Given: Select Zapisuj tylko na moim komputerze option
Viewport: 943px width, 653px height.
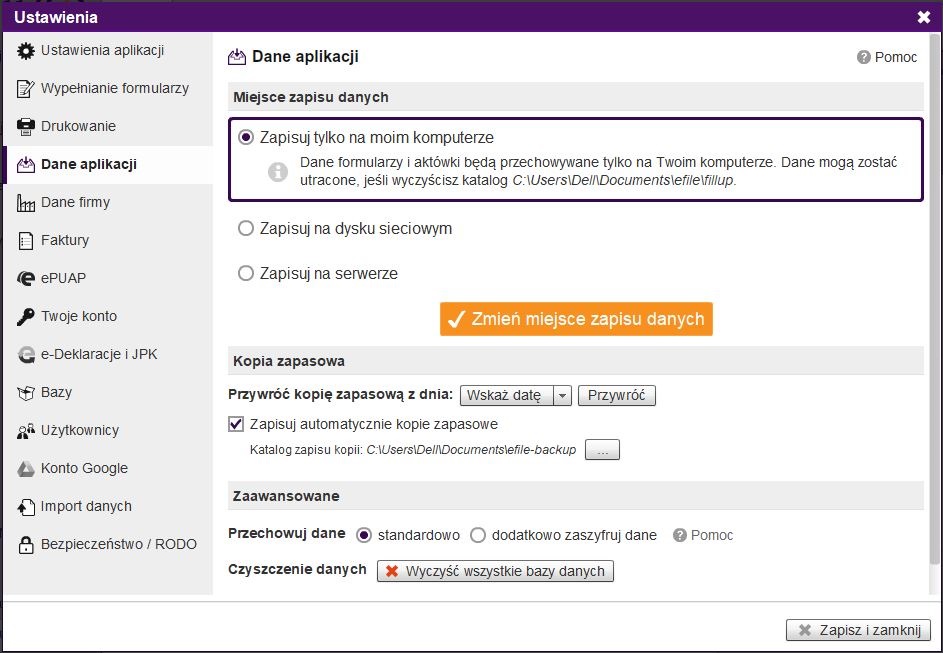Looking at the screenshot, I should (x=245, y=138).
